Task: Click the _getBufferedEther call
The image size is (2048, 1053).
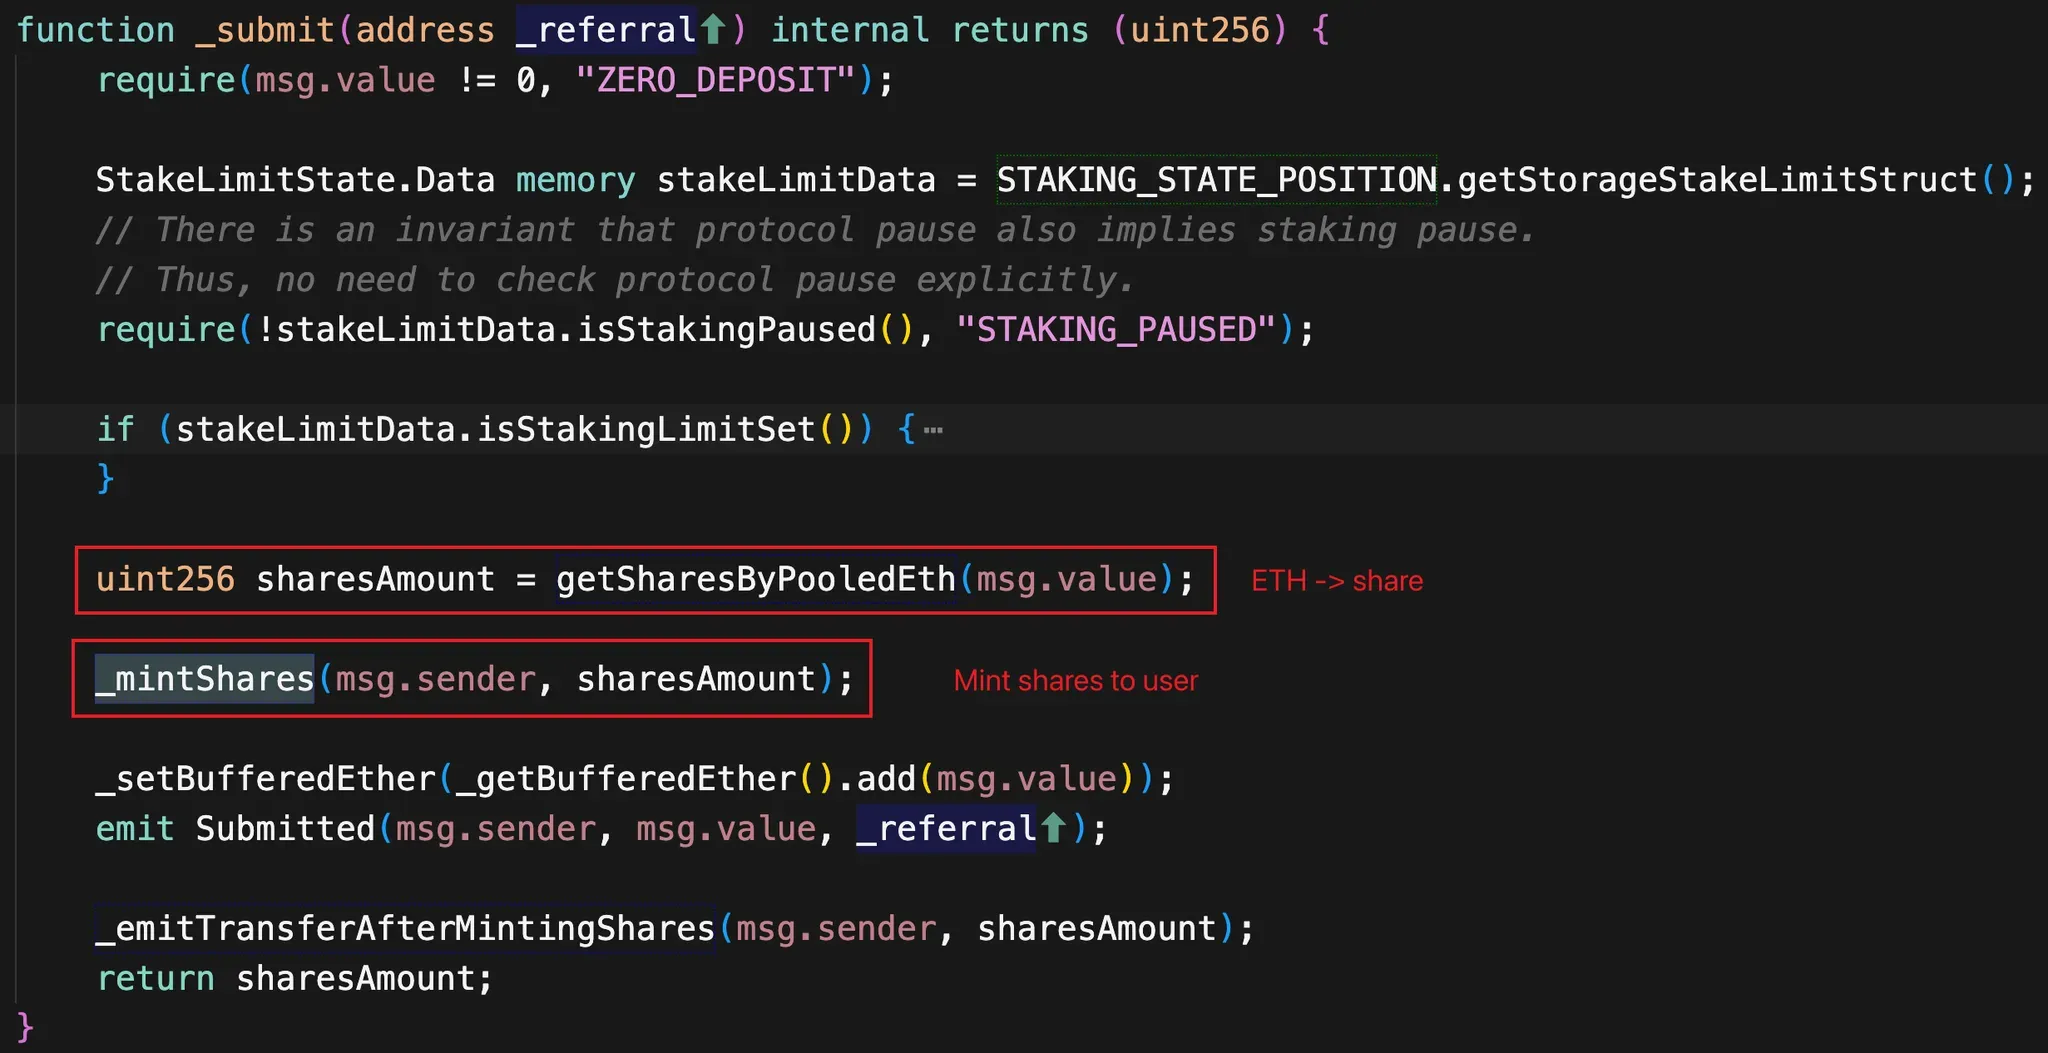Action: pyautogui.click(x=627, y=779)
